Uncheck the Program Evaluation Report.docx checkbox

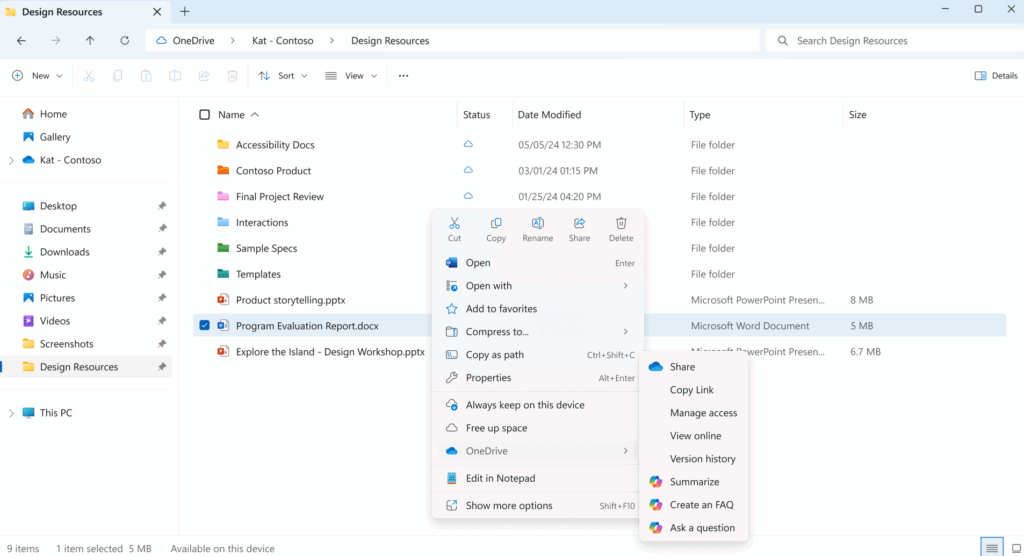[205, 326]
